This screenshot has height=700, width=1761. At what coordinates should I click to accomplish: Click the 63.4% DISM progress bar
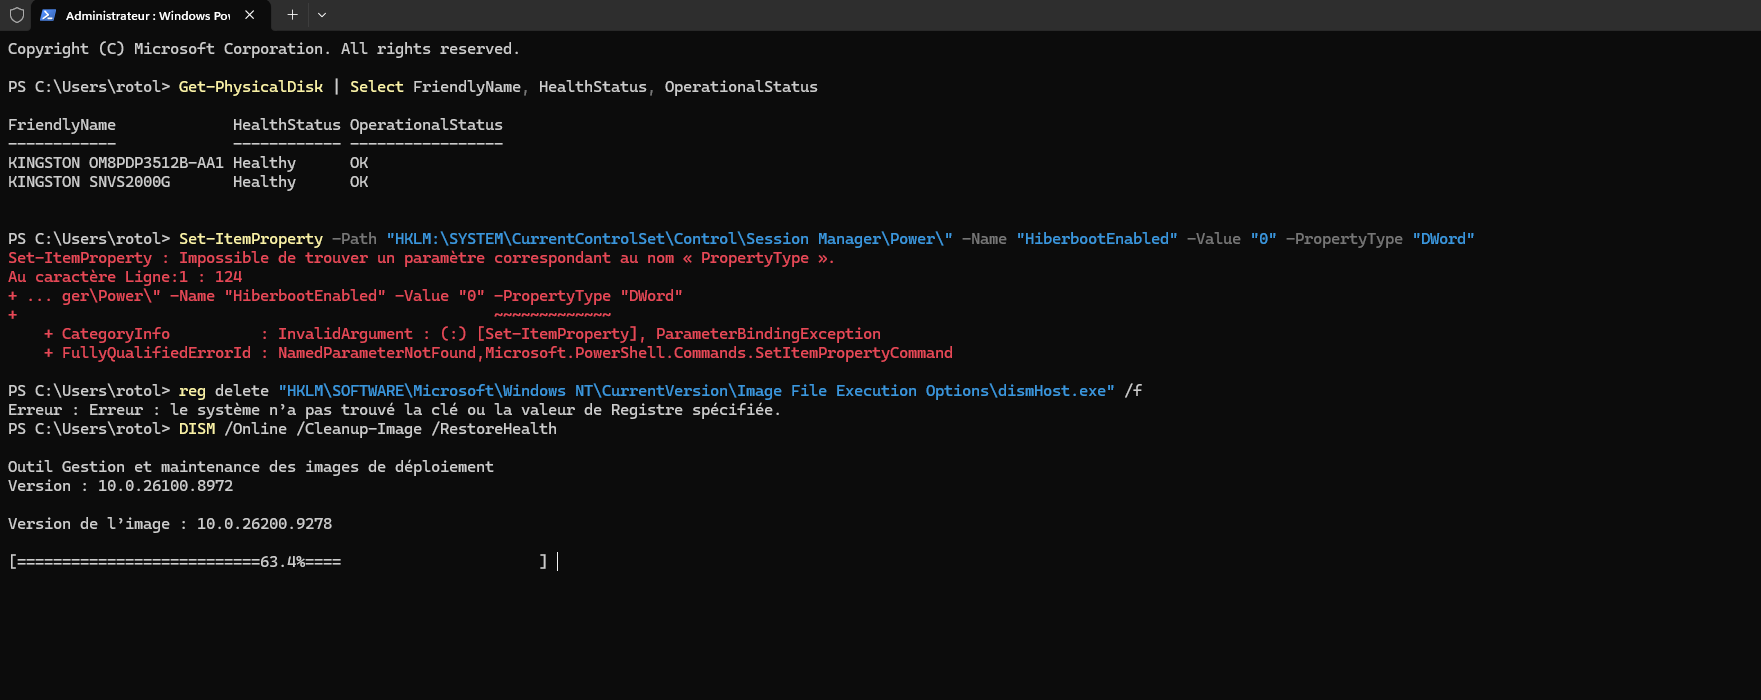278,562
